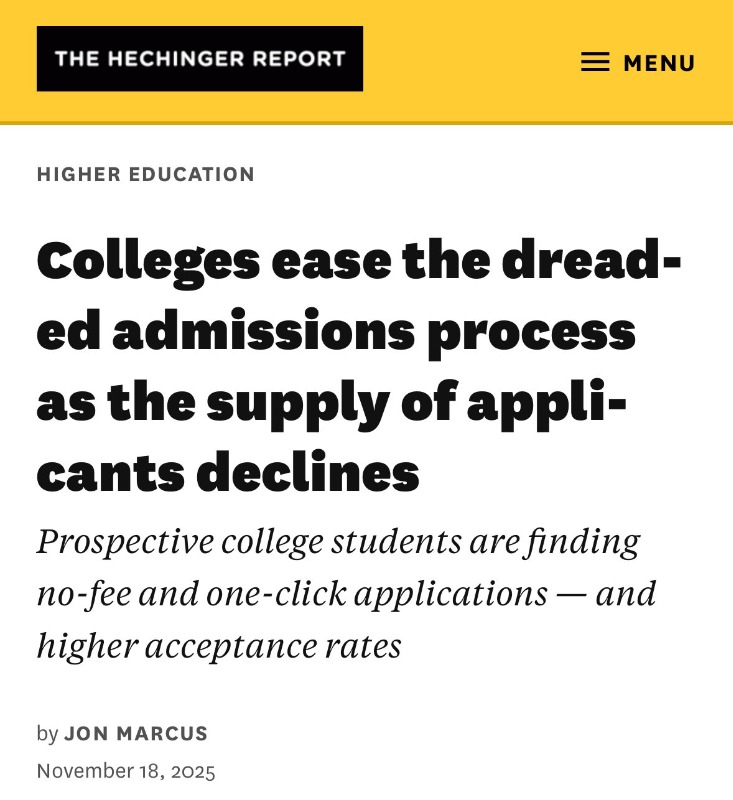Click The Hechinger Report logo
This screenshot has height=800, width=733.
(x=200, y=59)
